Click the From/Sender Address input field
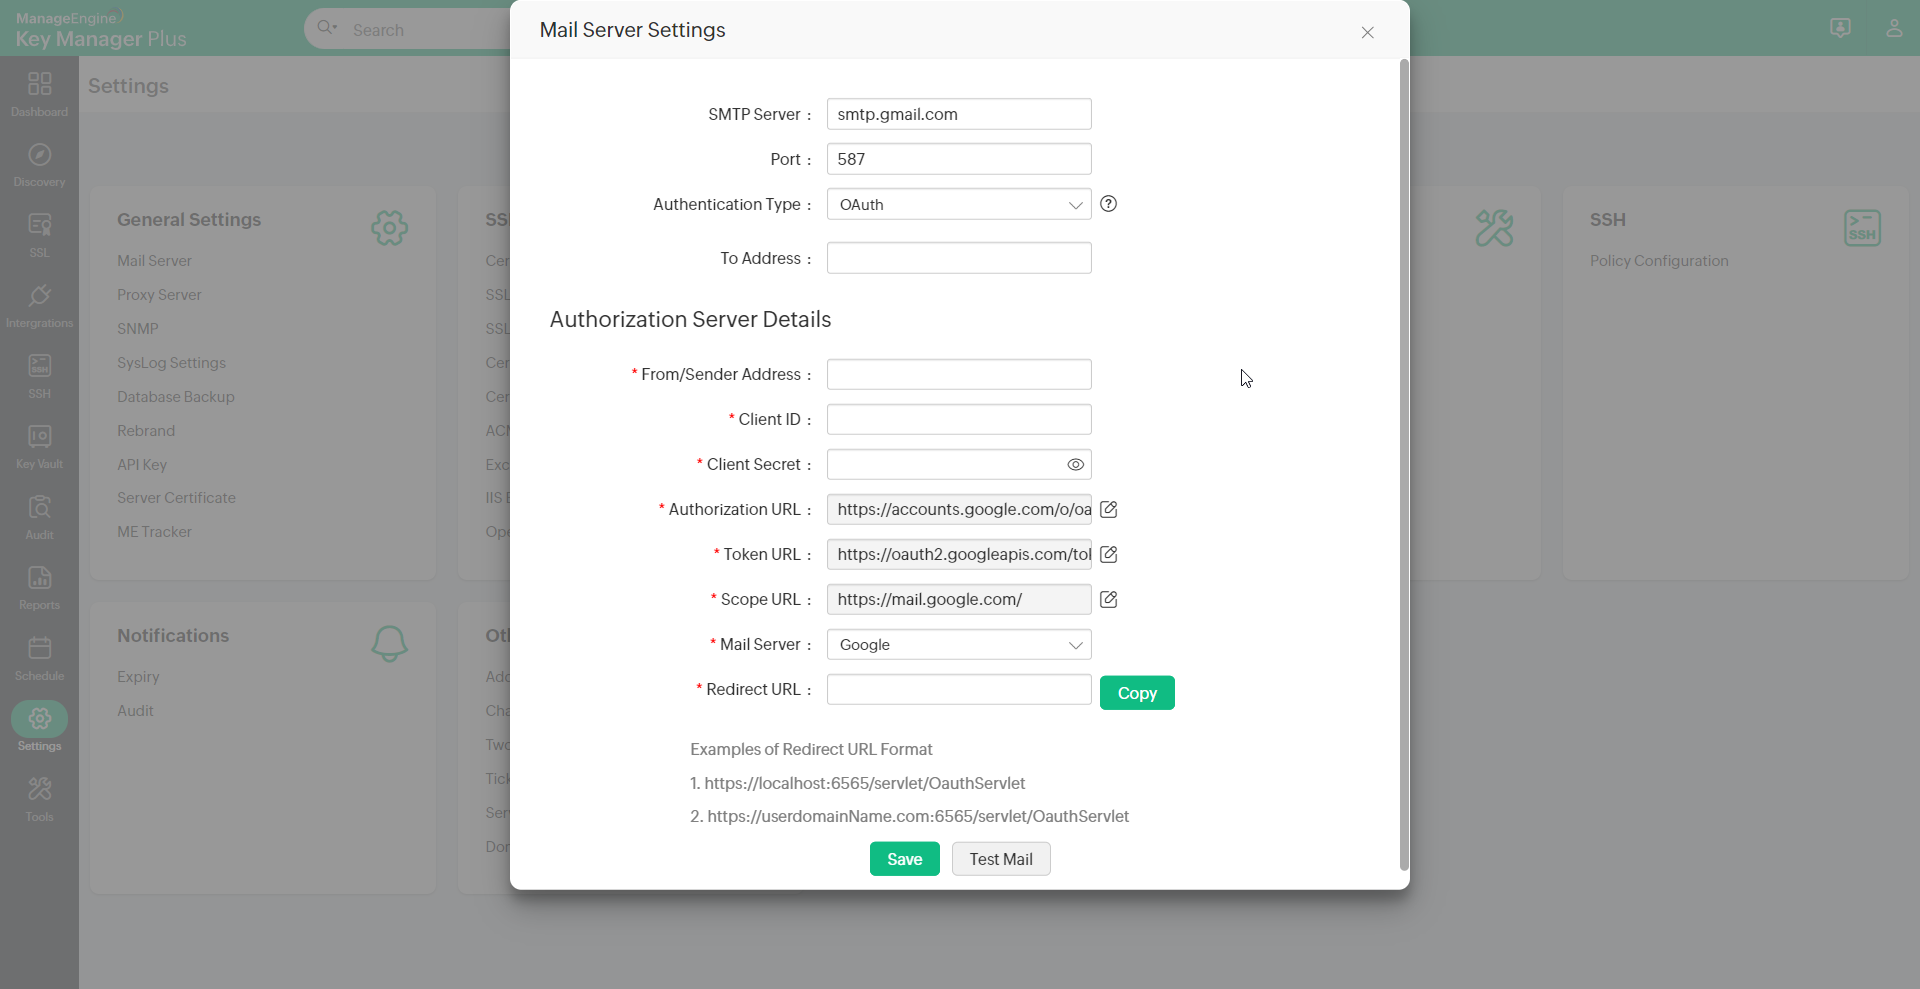This screenshot has width=1920, height=989. (x=958, y=375)
